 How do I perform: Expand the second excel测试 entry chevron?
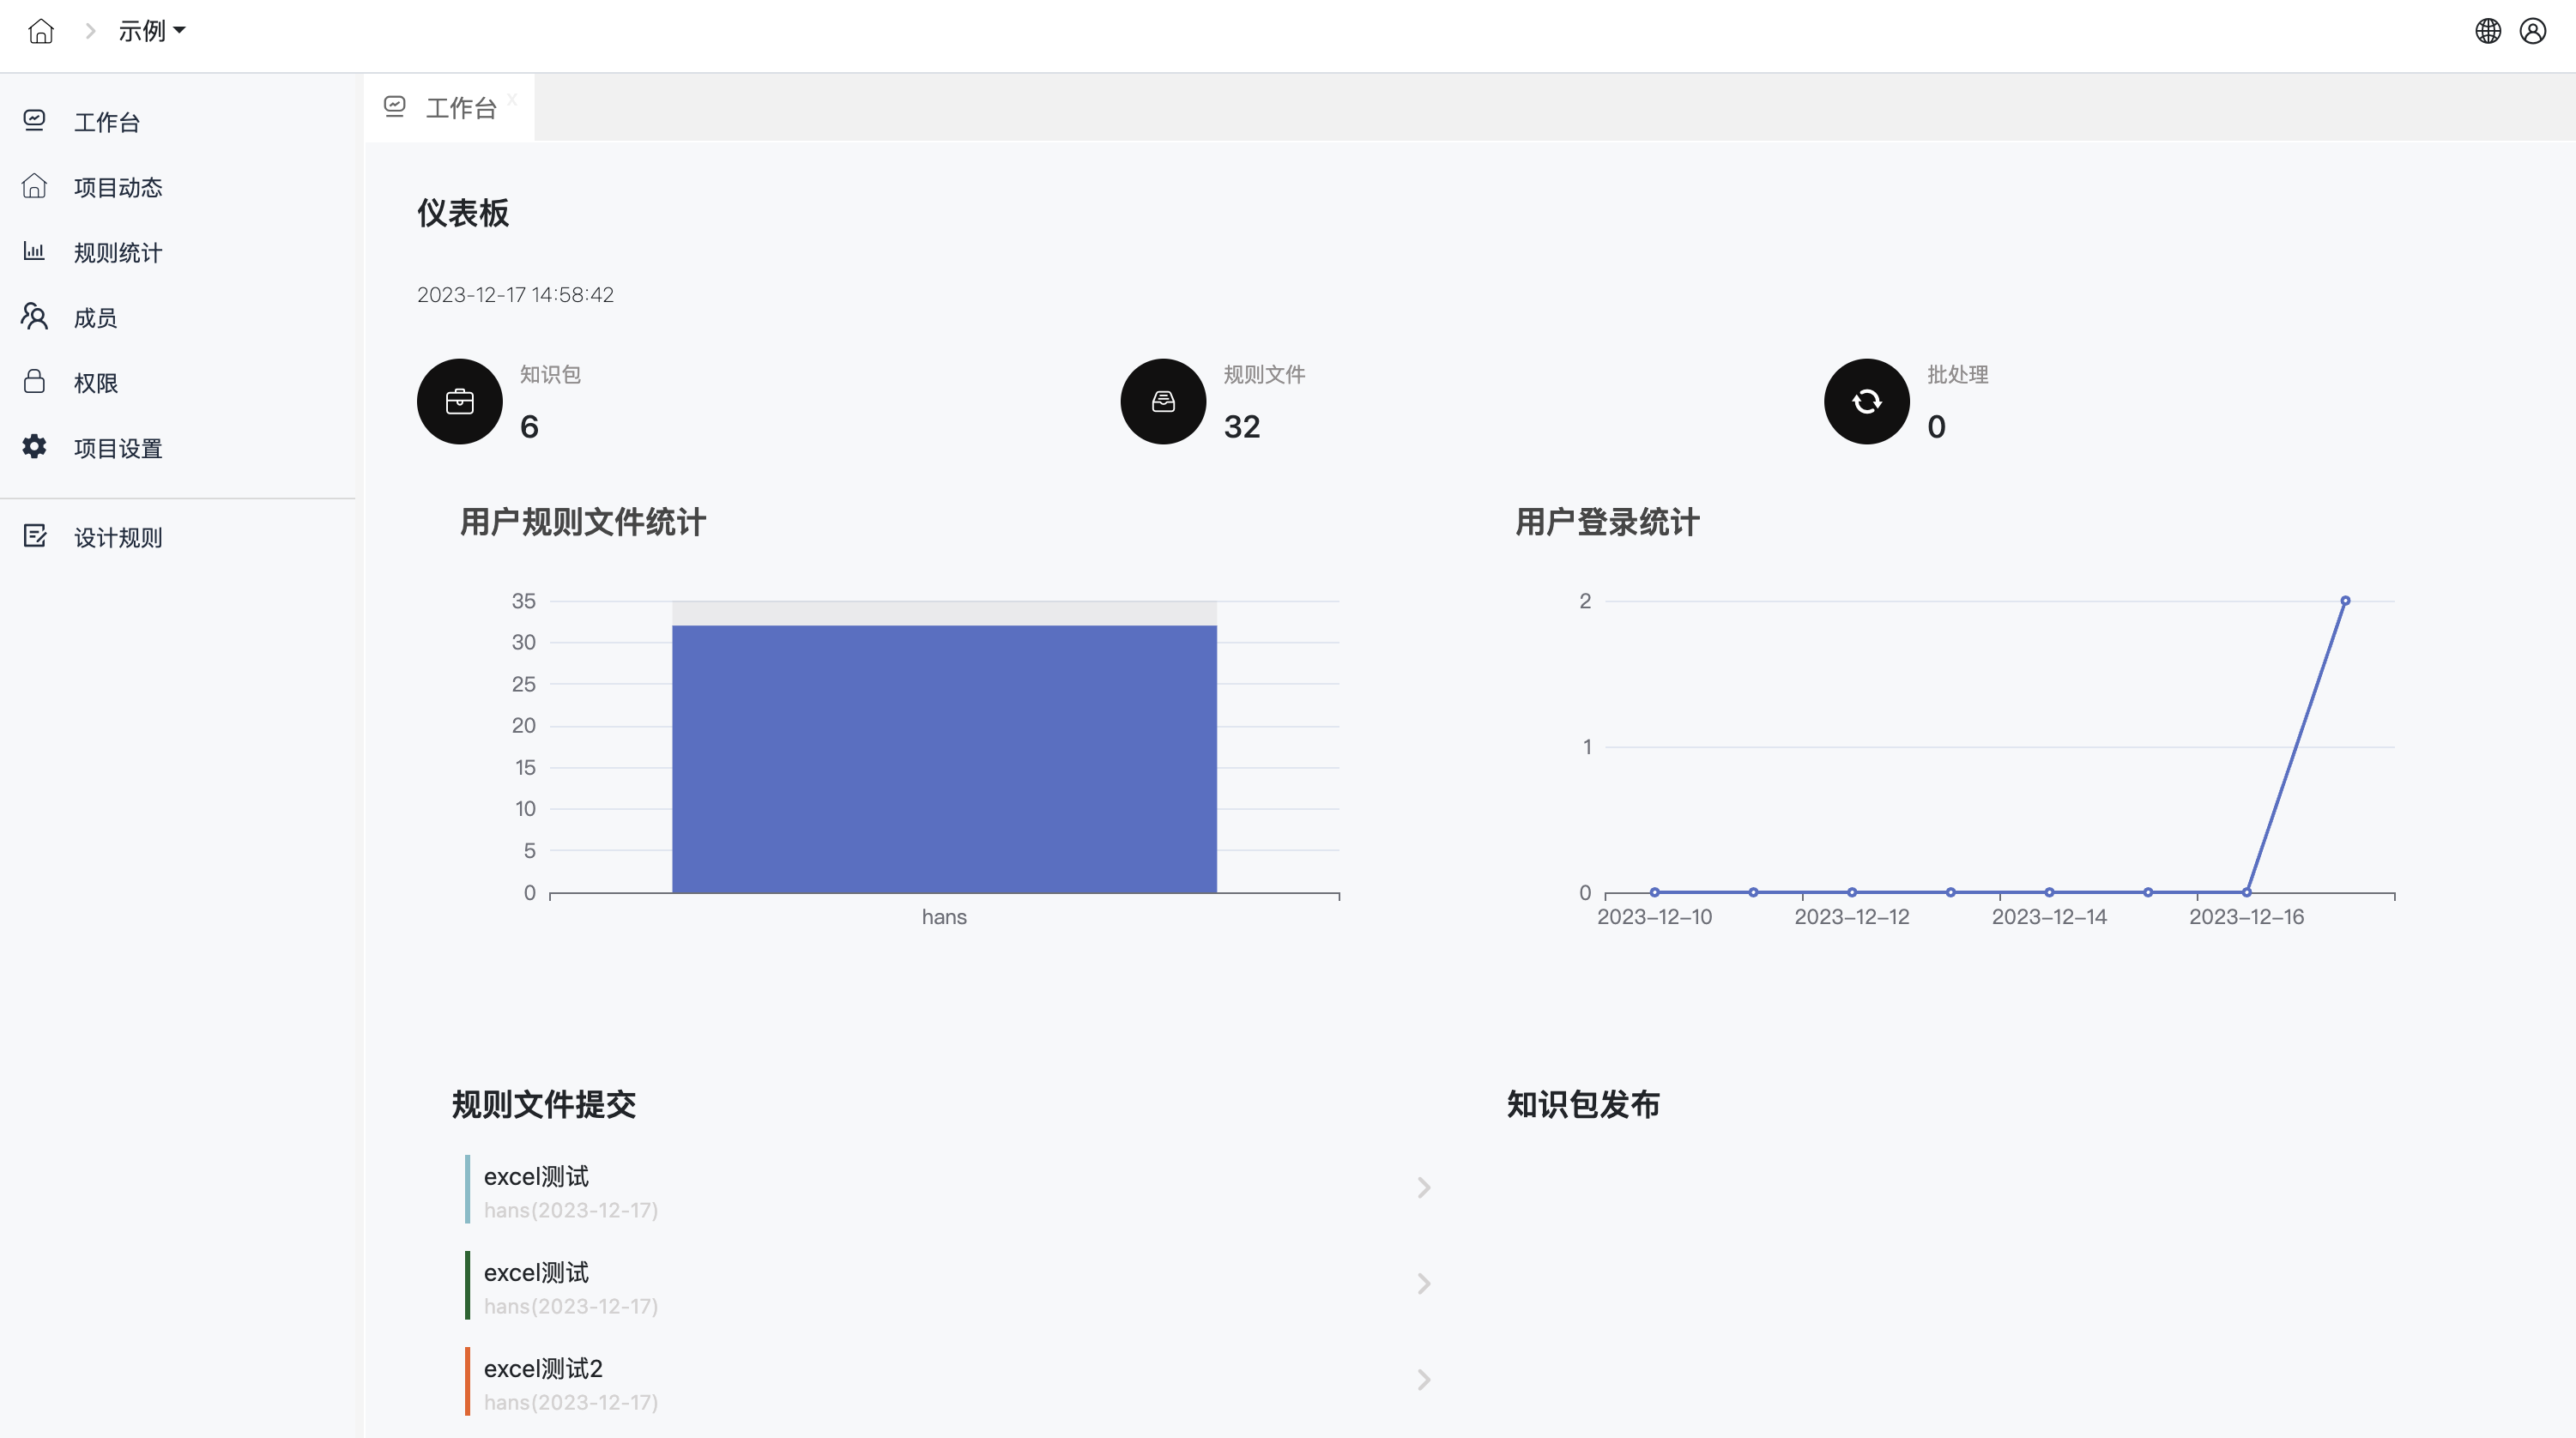click(x=1424, y=1283)
